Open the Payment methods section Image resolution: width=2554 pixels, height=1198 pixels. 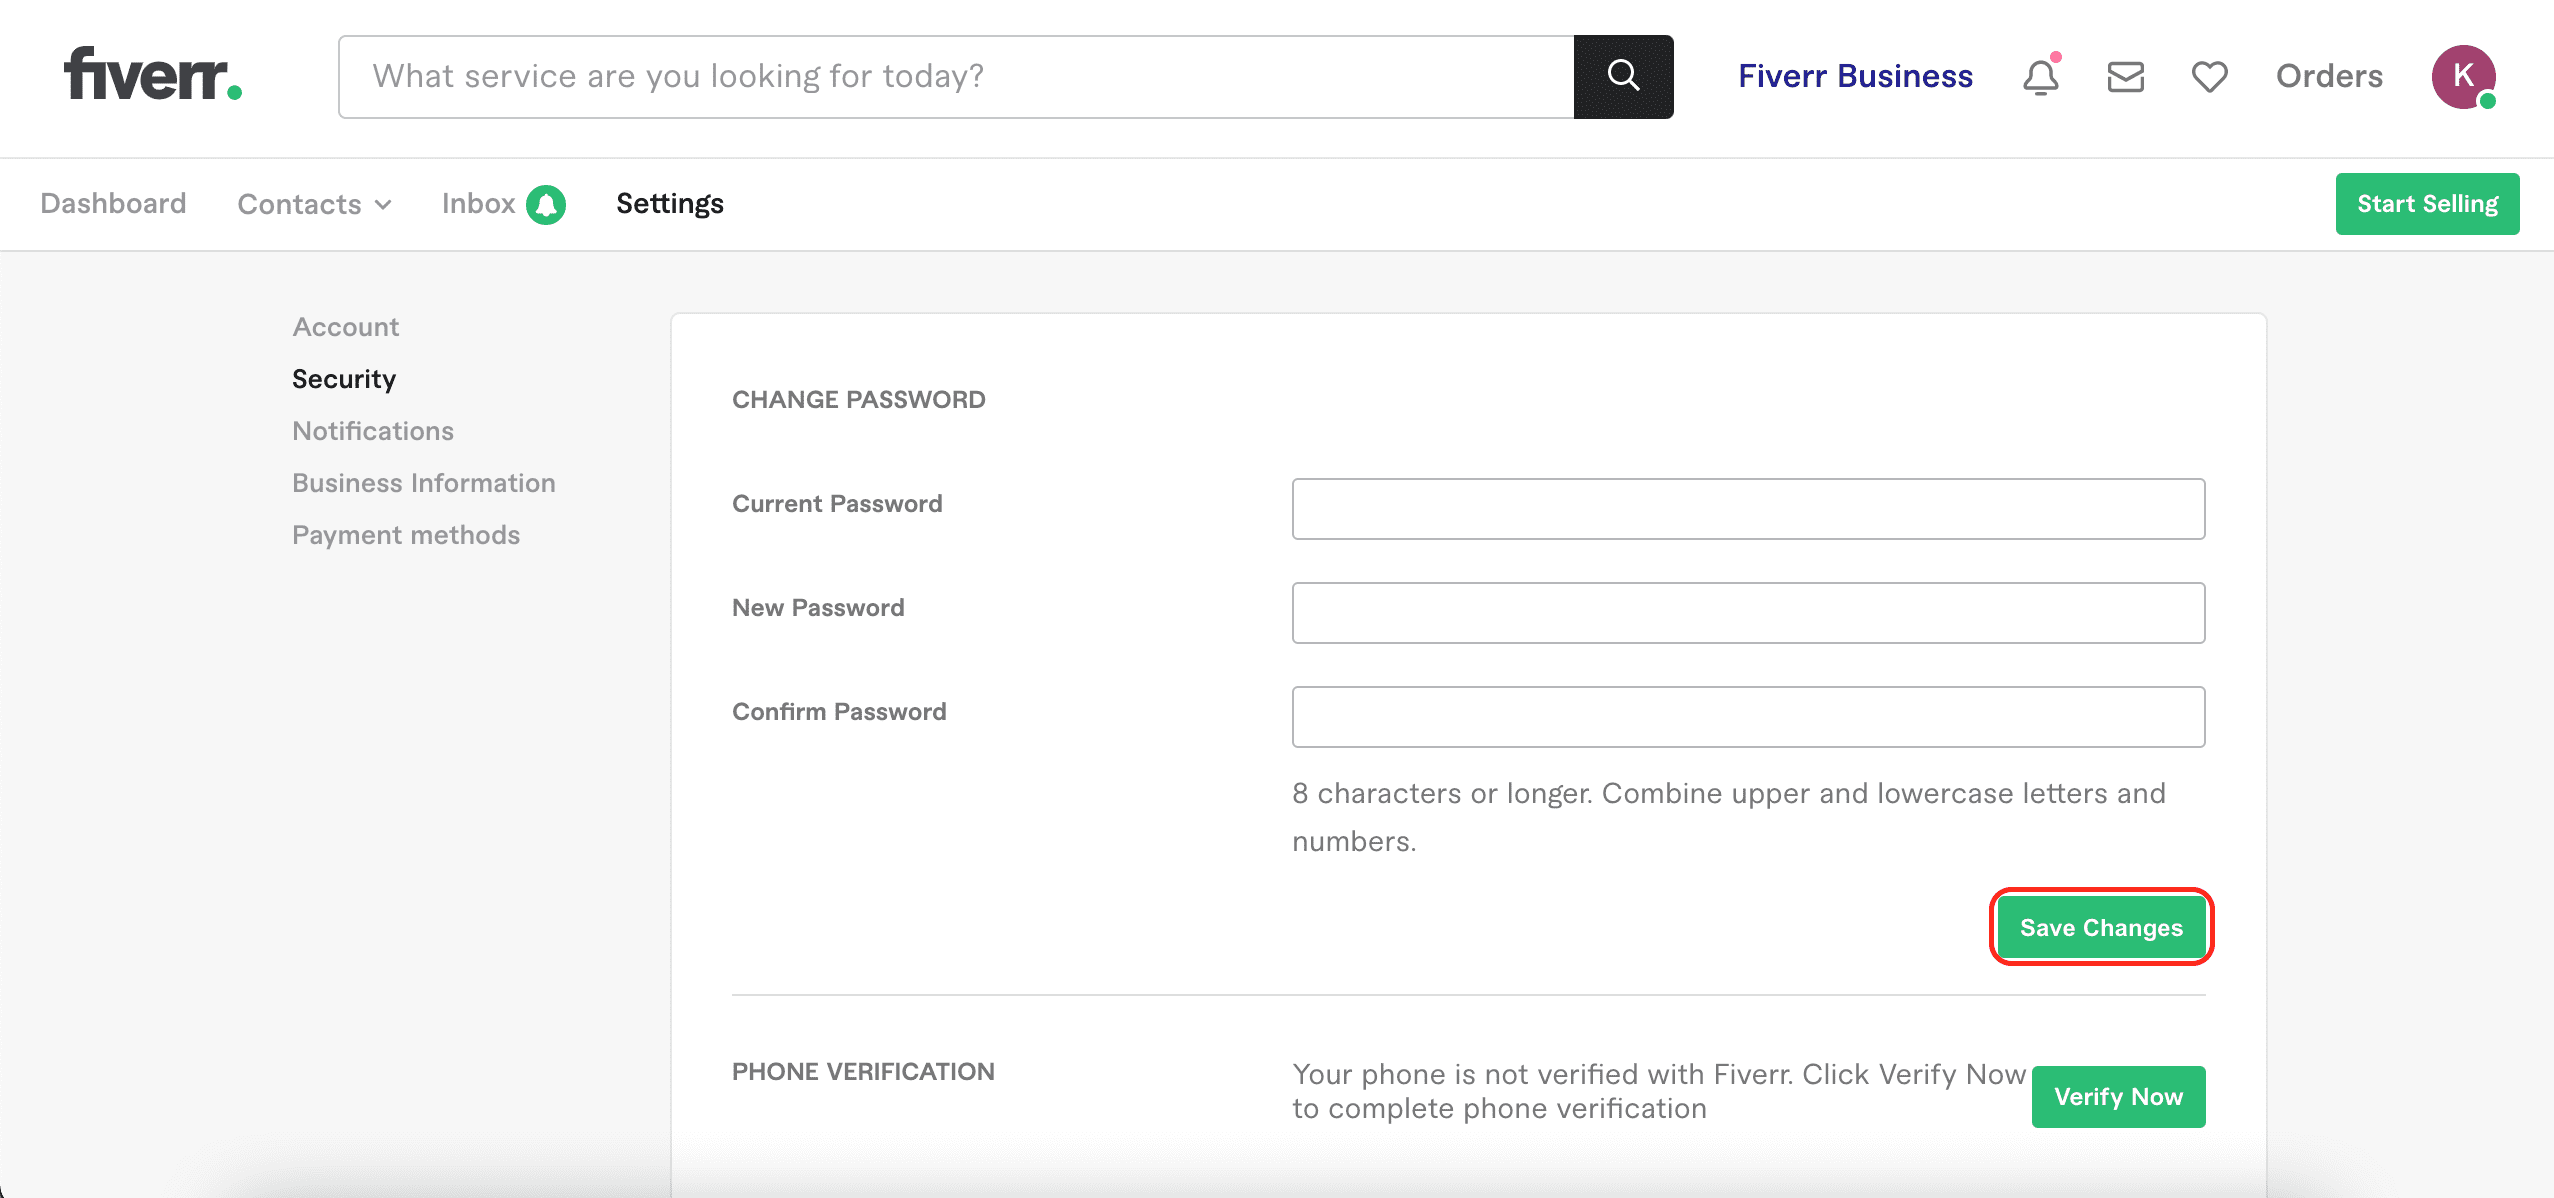point(405,535)
